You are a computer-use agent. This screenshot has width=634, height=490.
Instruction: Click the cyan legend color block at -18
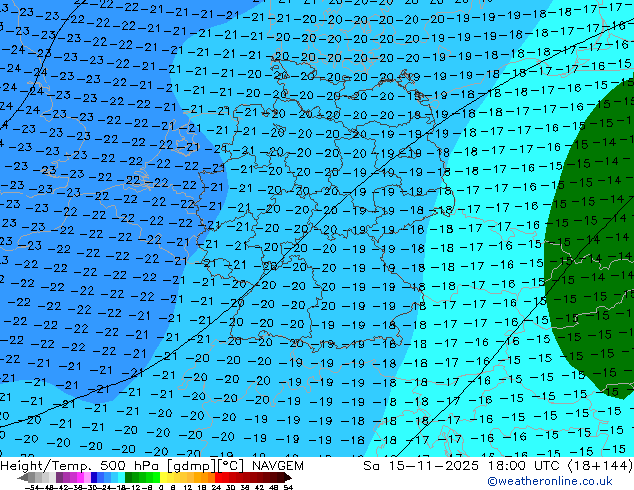coord(121,477)
